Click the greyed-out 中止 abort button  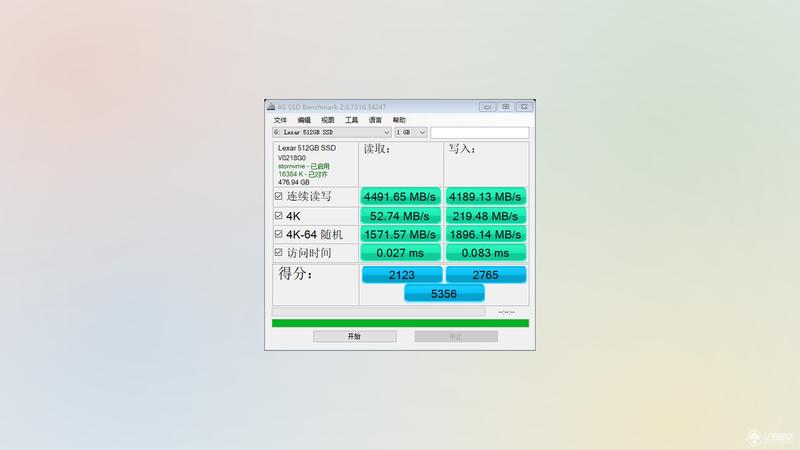click(456, 336)
